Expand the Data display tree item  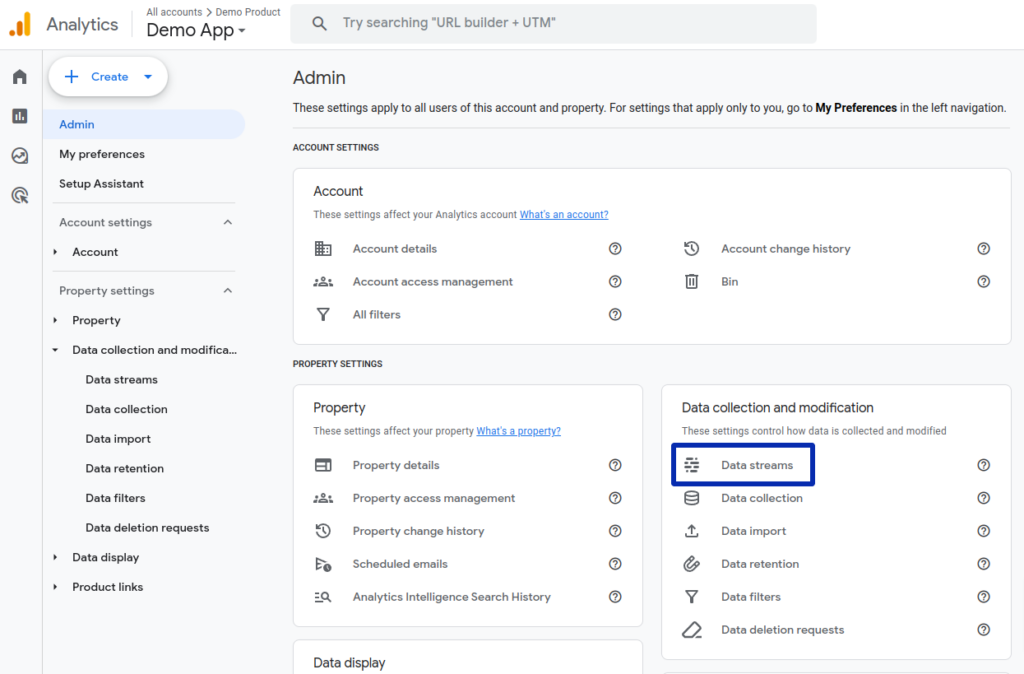[x=56, y=558]
